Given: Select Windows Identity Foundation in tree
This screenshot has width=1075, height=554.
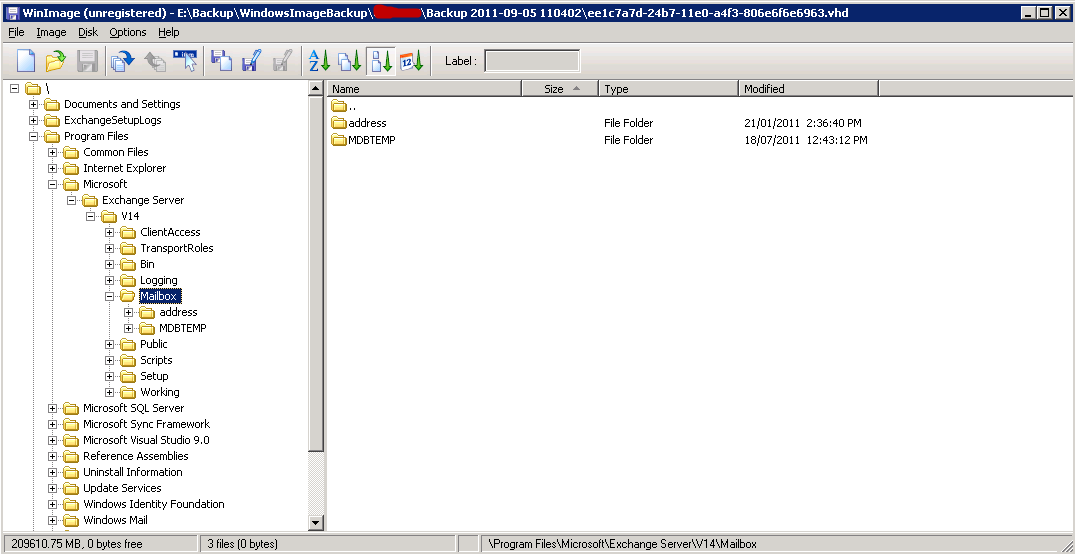Looking at the screenshot, I should click(154, 504).
